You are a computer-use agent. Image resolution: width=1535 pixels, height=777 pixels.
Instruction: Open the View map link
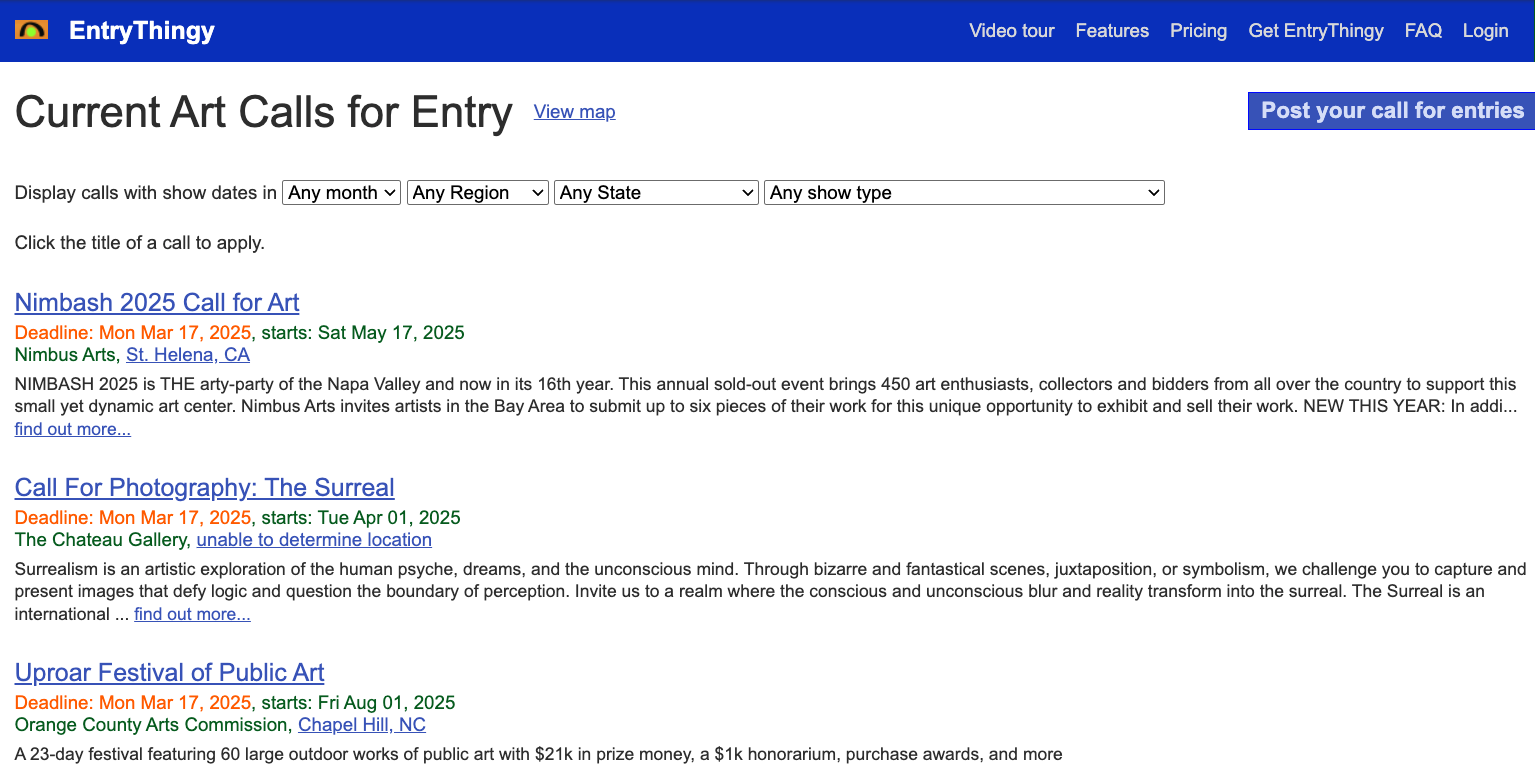(575, 112)
